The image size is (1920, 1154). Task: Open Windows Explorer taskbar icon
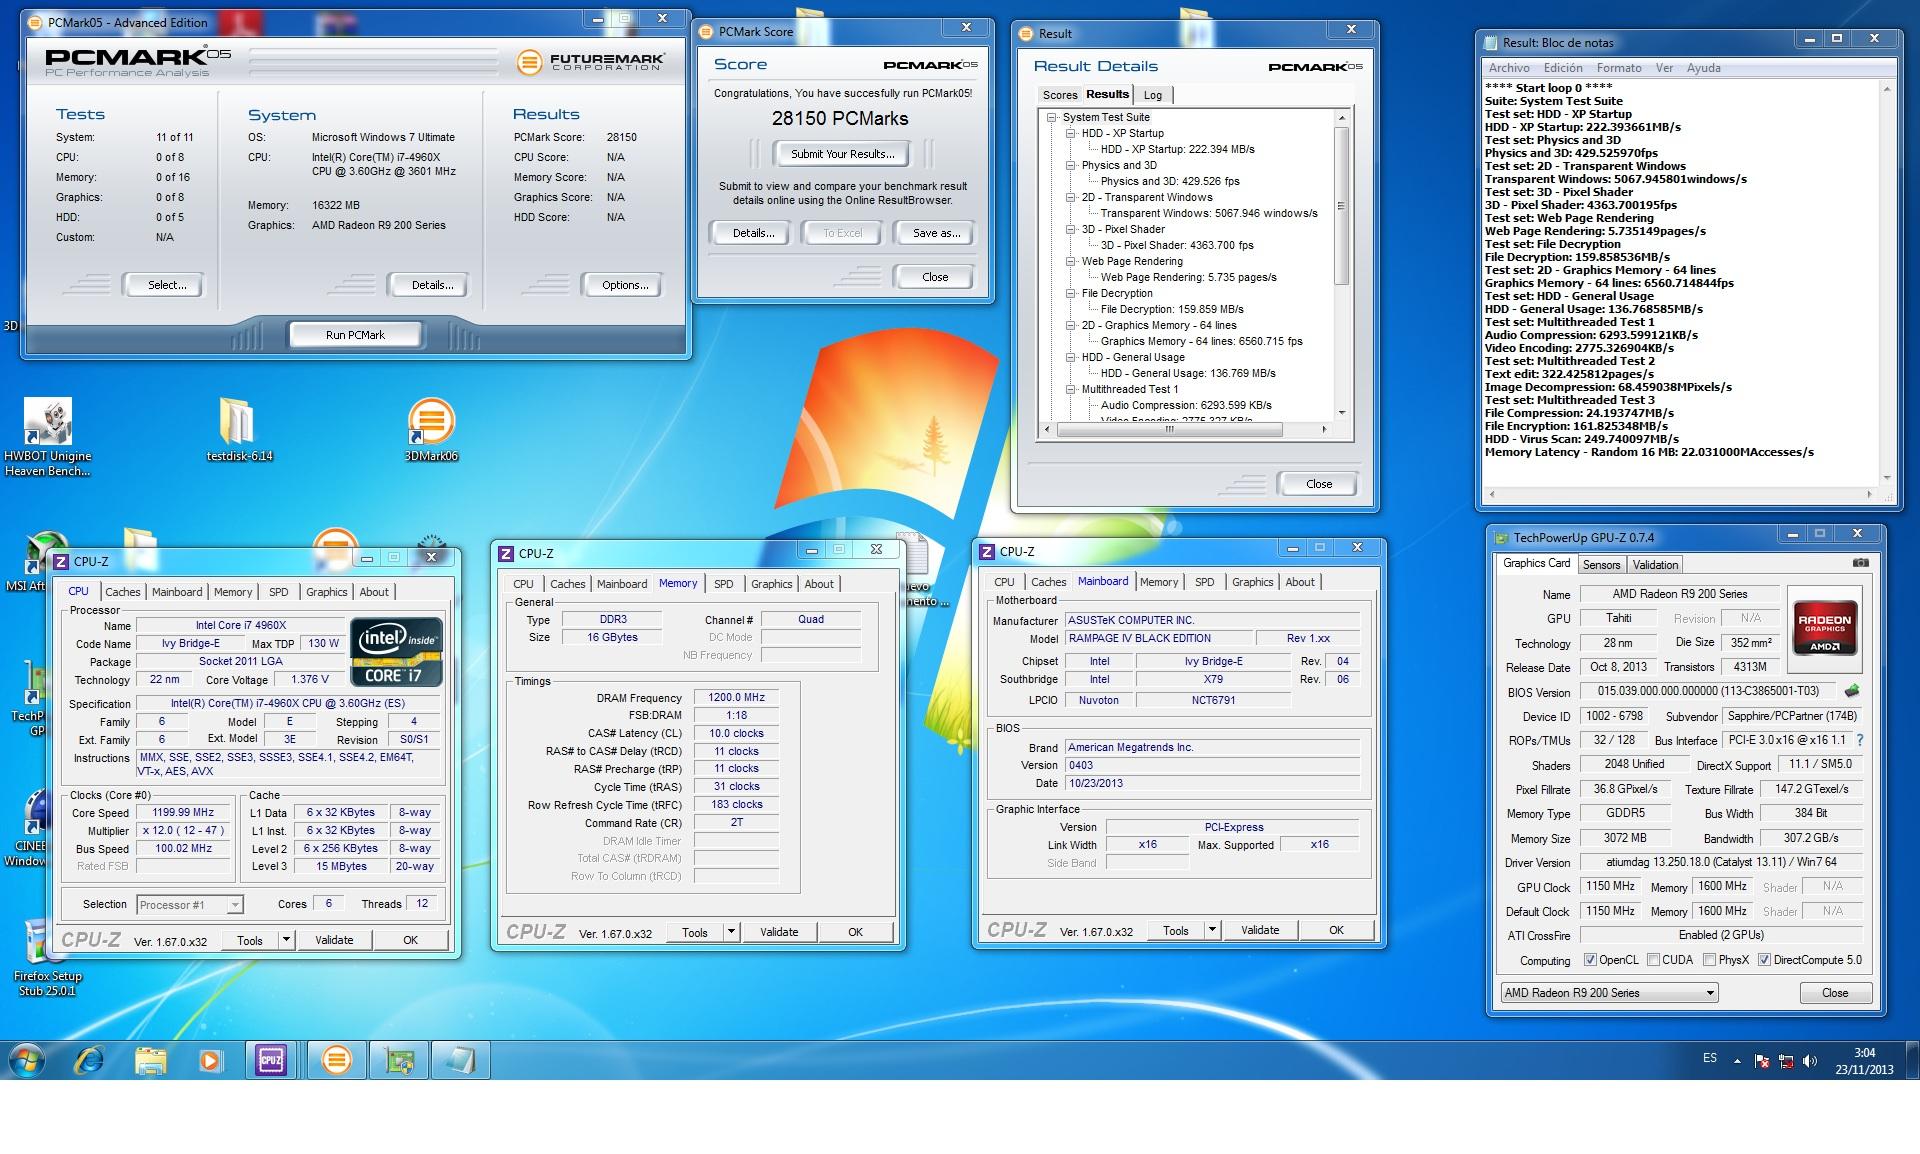click(x=151, y=1060)
